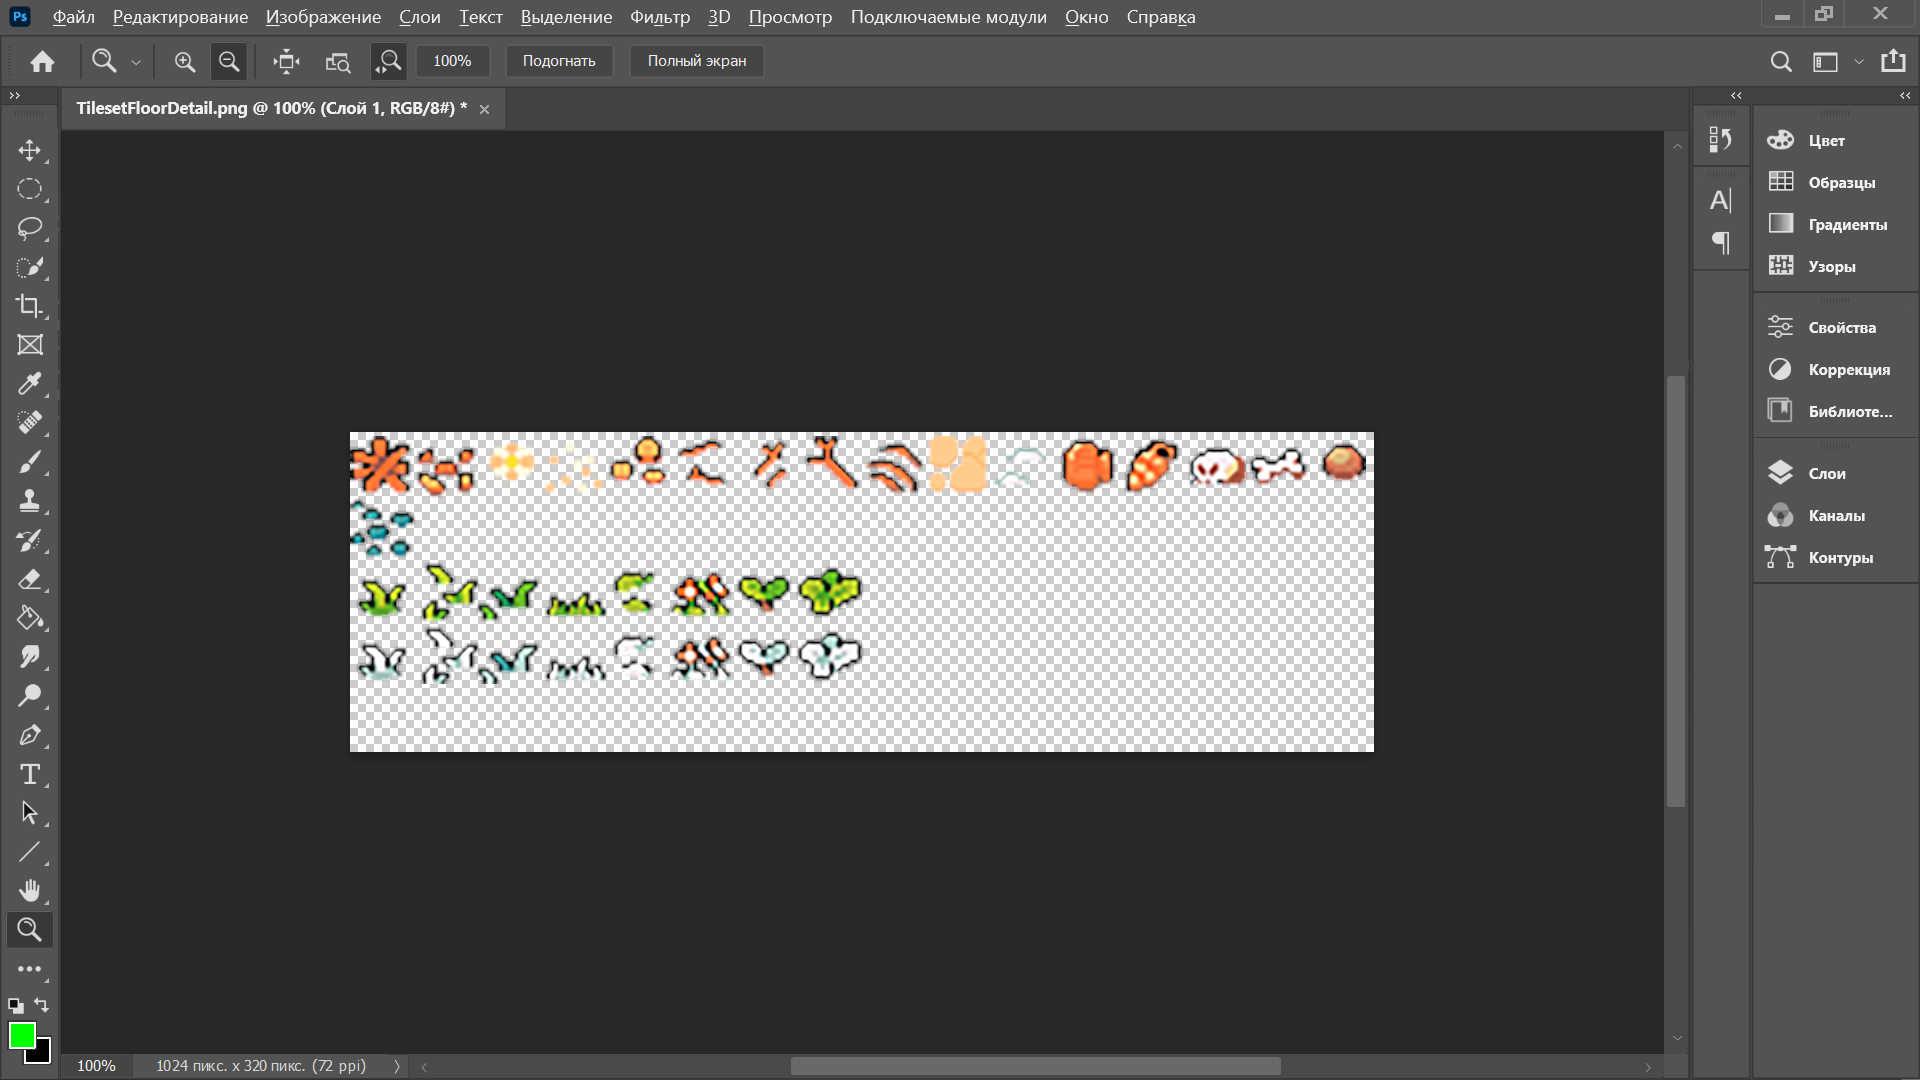Open the green foreground color picker

(x=21, y=1035)
